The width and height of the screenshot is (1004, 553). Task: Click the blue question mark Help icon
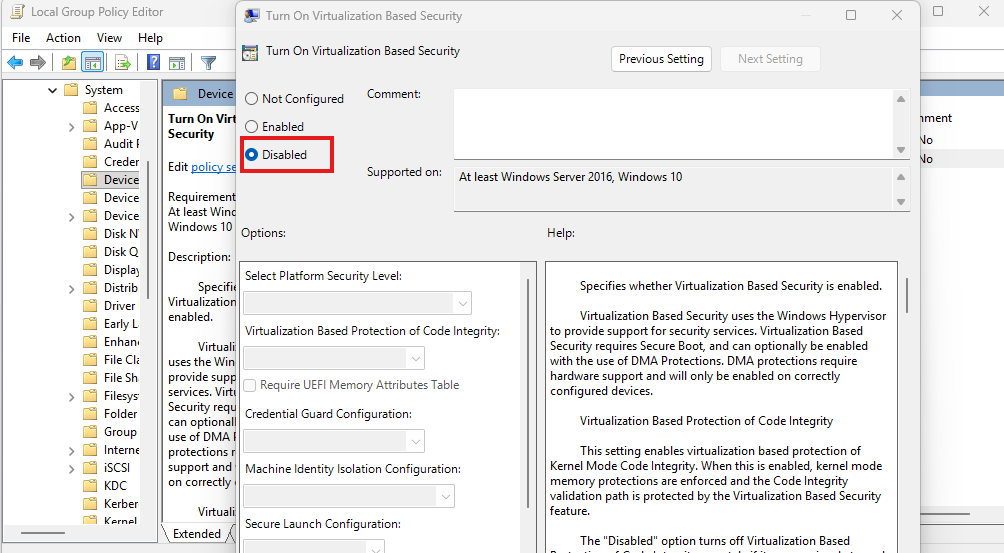[x=154, y=62]
